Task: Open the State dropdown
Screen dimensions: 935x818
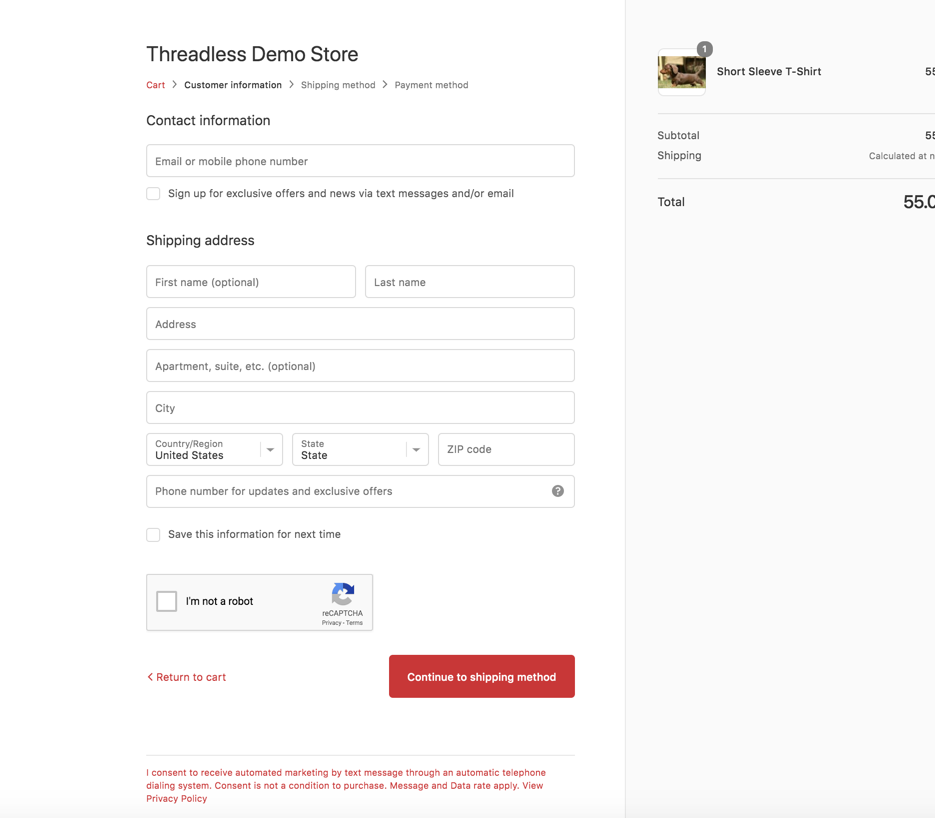Action: pos(360,450)
